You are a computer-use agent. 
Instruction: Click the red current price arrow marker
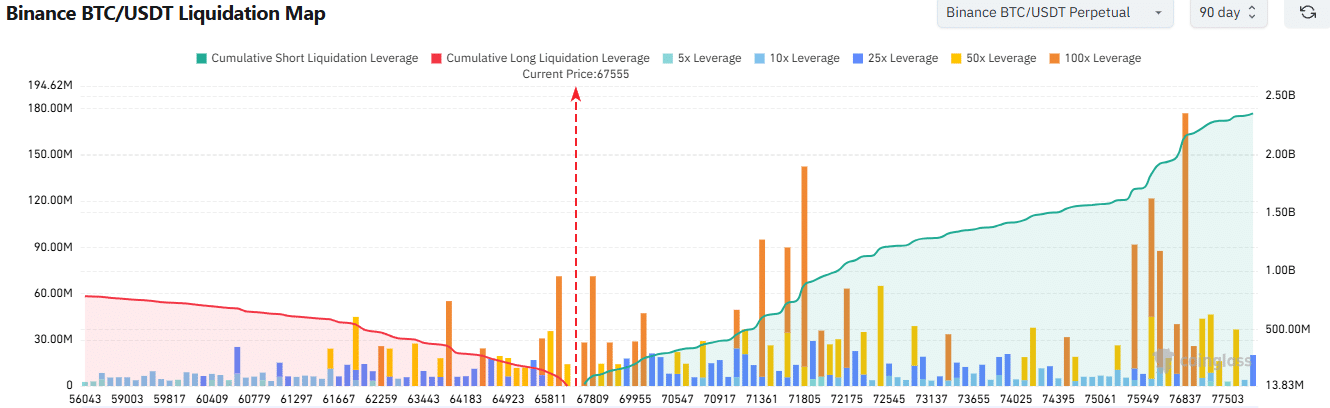click(x=576, y=93)
